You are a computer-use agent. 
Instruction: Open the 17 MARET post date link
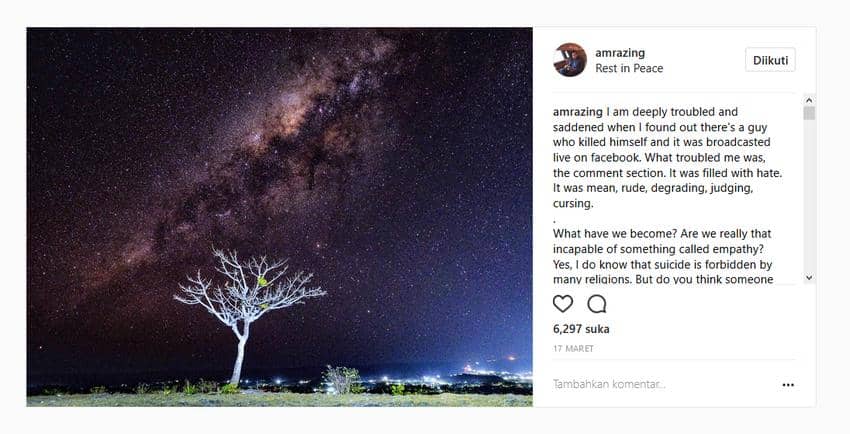click(573, 349)
